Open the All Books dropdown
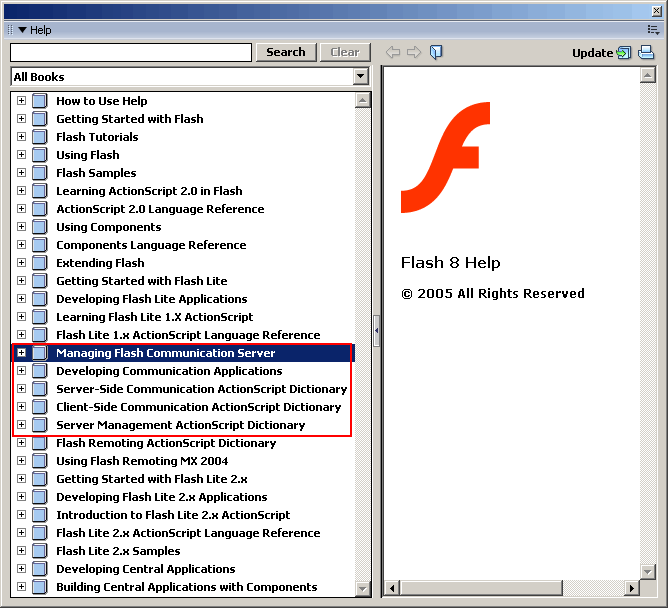 (360, 77)
